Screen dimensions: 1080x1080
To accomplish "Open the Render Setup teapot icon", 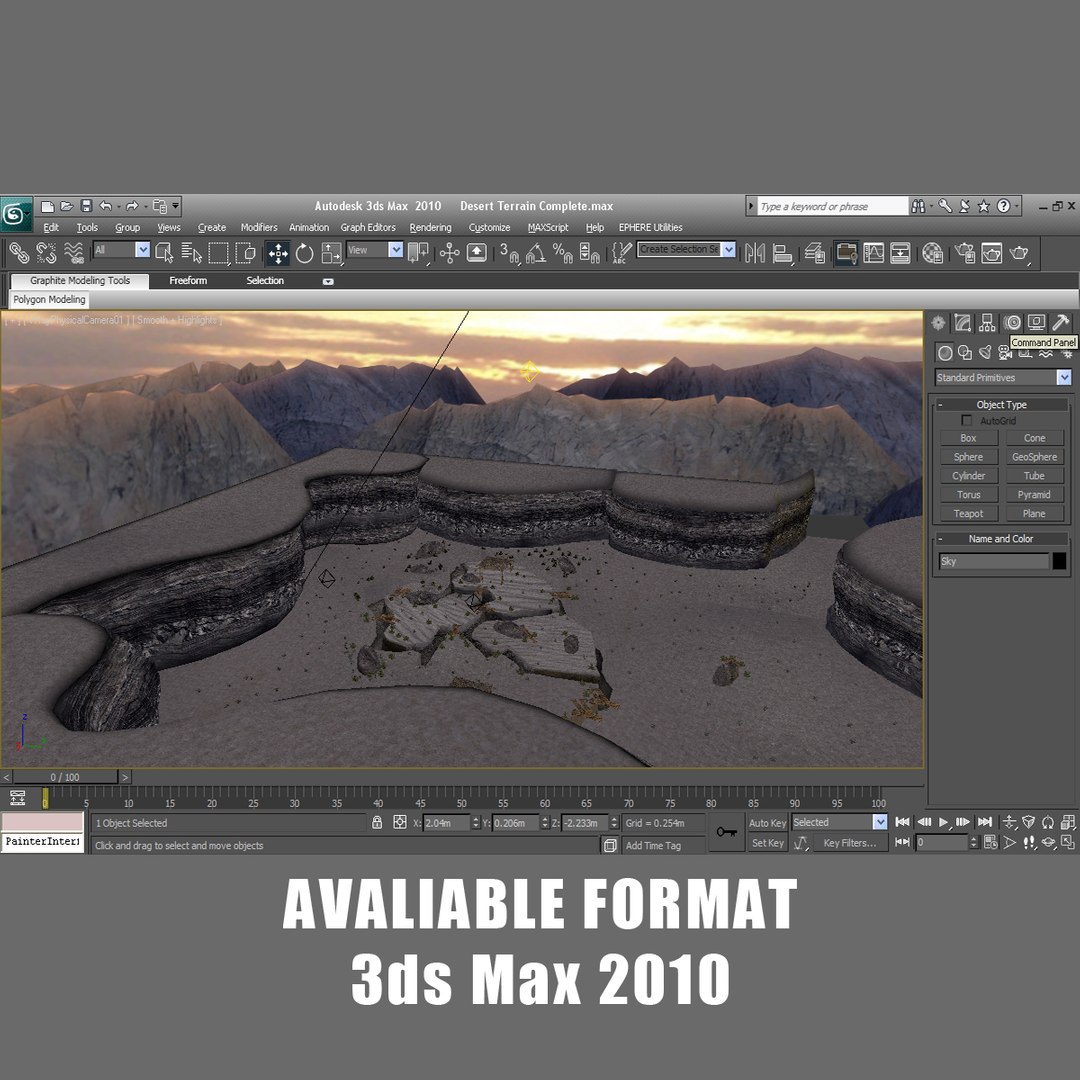I will click(x=964, y=253).
